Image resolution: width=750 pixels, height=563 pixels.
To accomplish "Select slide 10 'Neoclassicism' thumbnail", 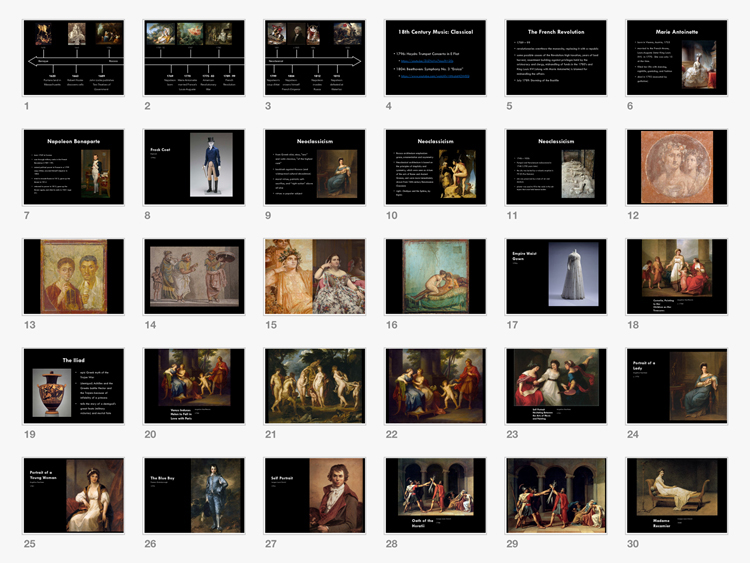I will click(x=435, y=167).
